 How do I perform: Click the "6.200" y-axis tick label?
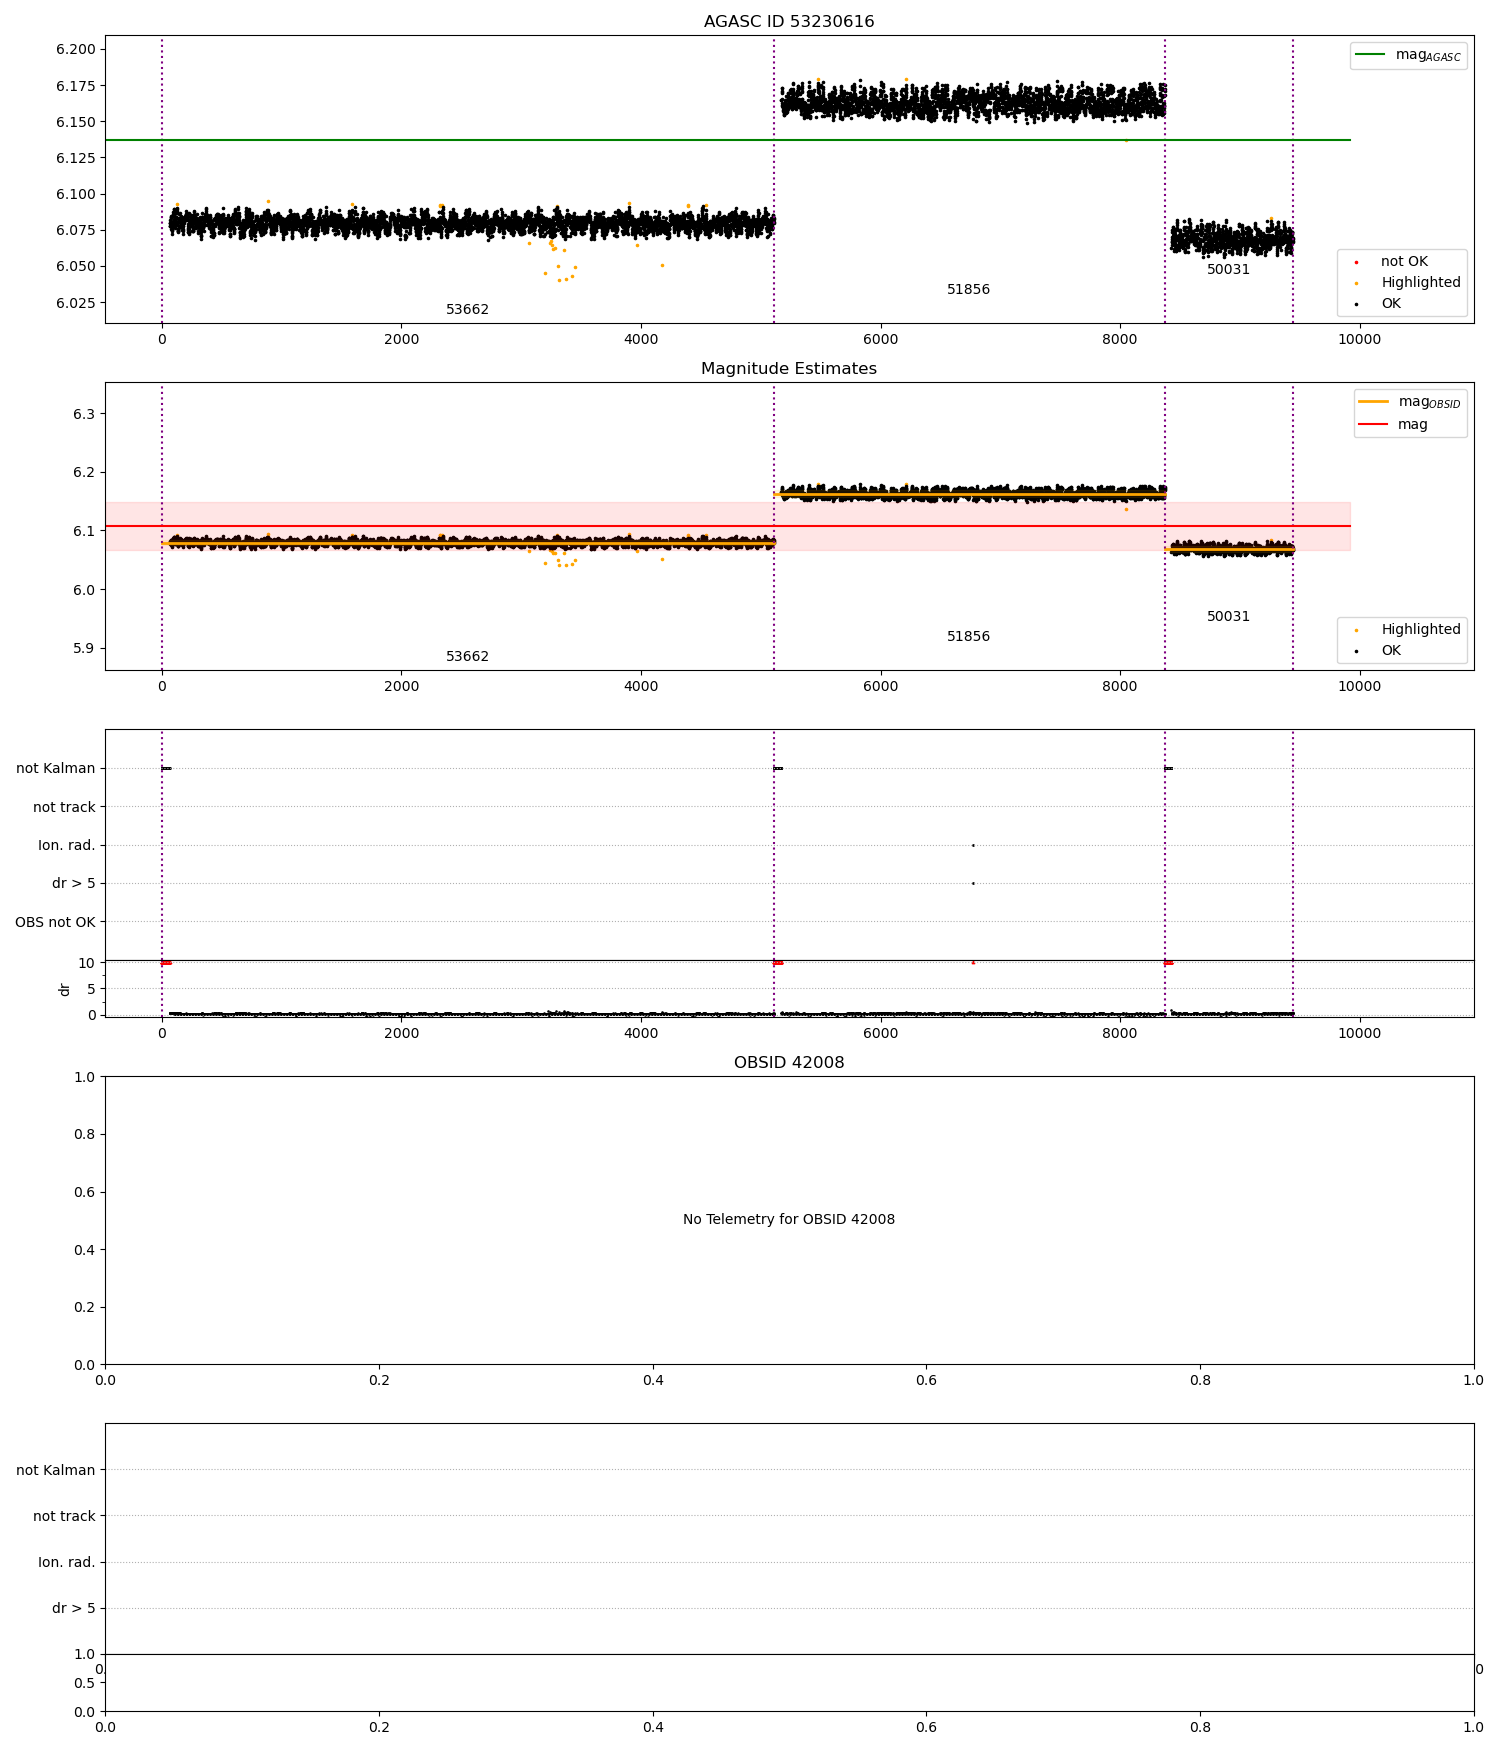tap(76, 50)
